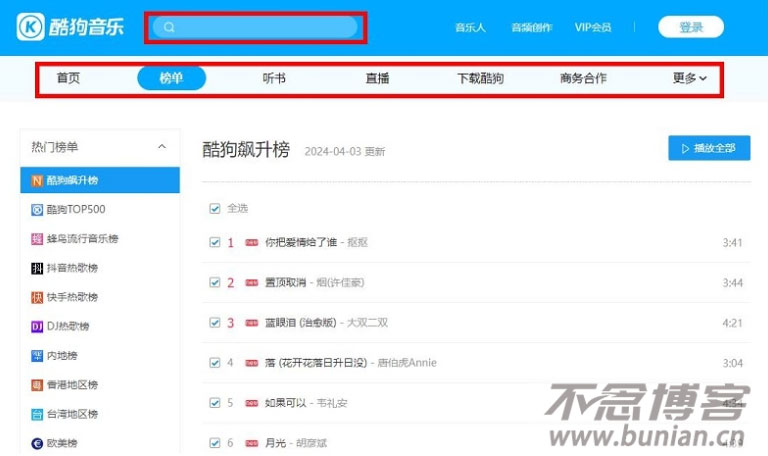Click the red badge beside 你把爱情给了谁
The image size is (768, 456).
[252, 242]
